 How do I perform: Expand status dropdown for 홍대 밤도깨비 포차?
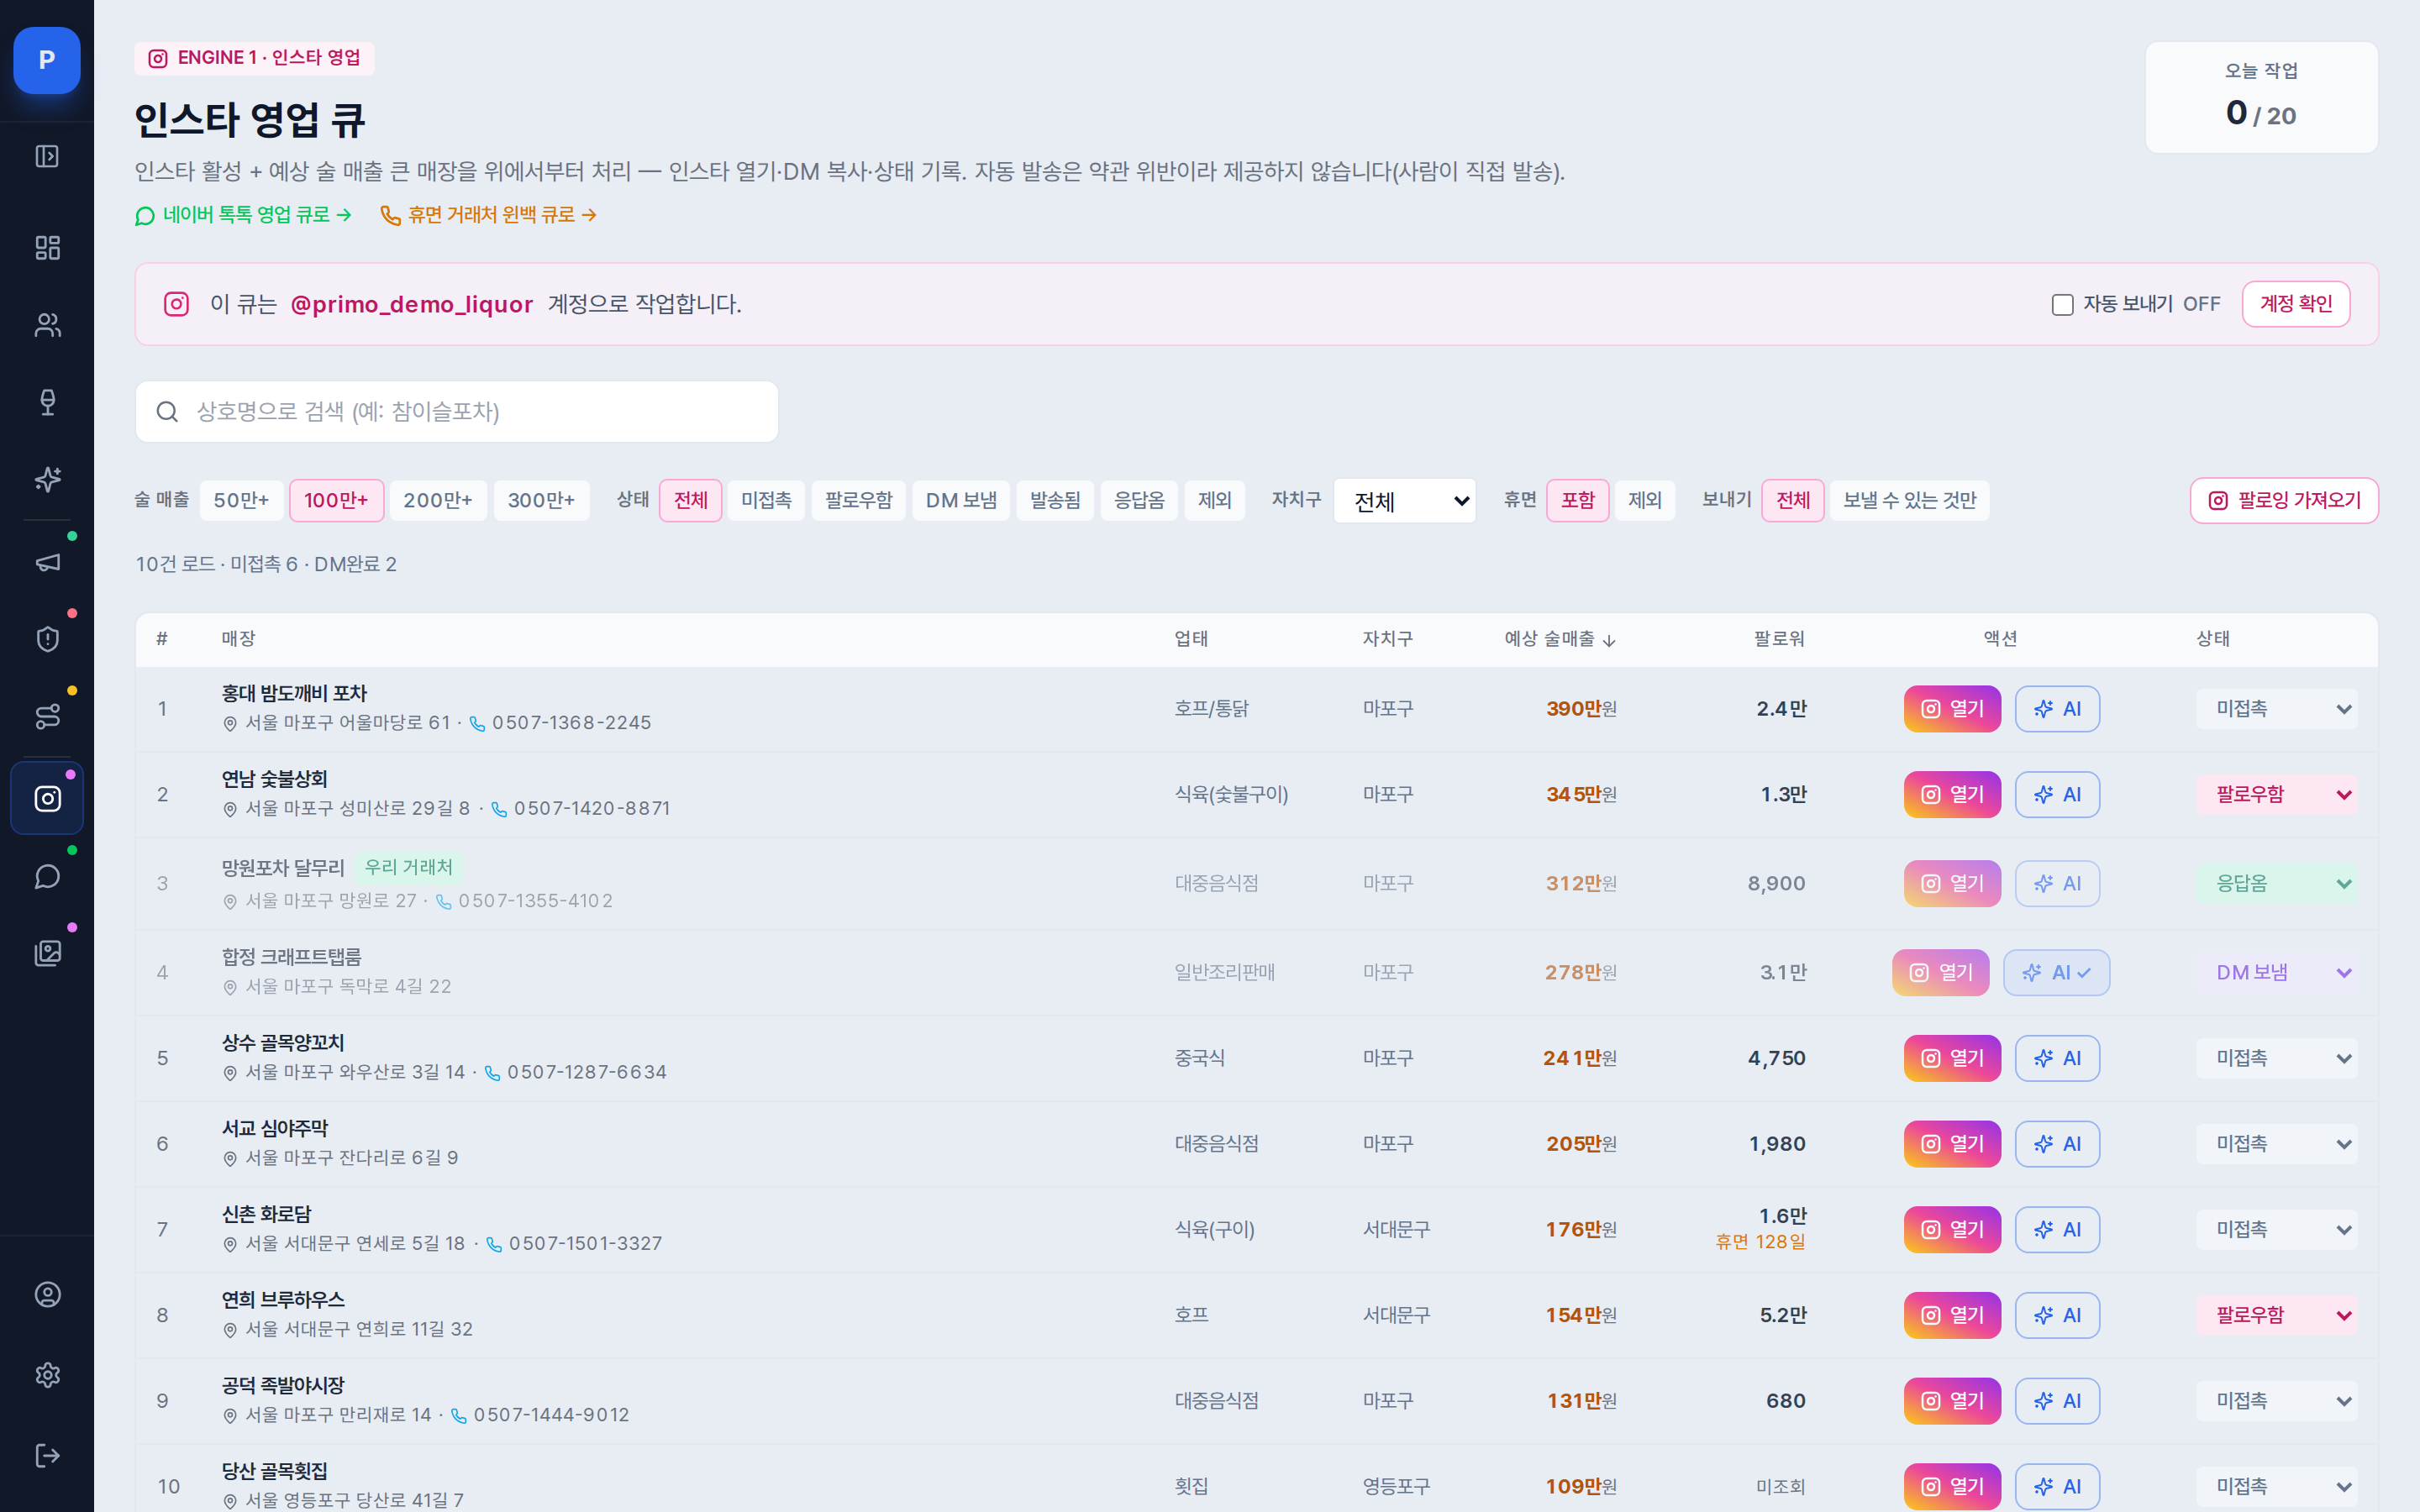tap(2276, 709)
